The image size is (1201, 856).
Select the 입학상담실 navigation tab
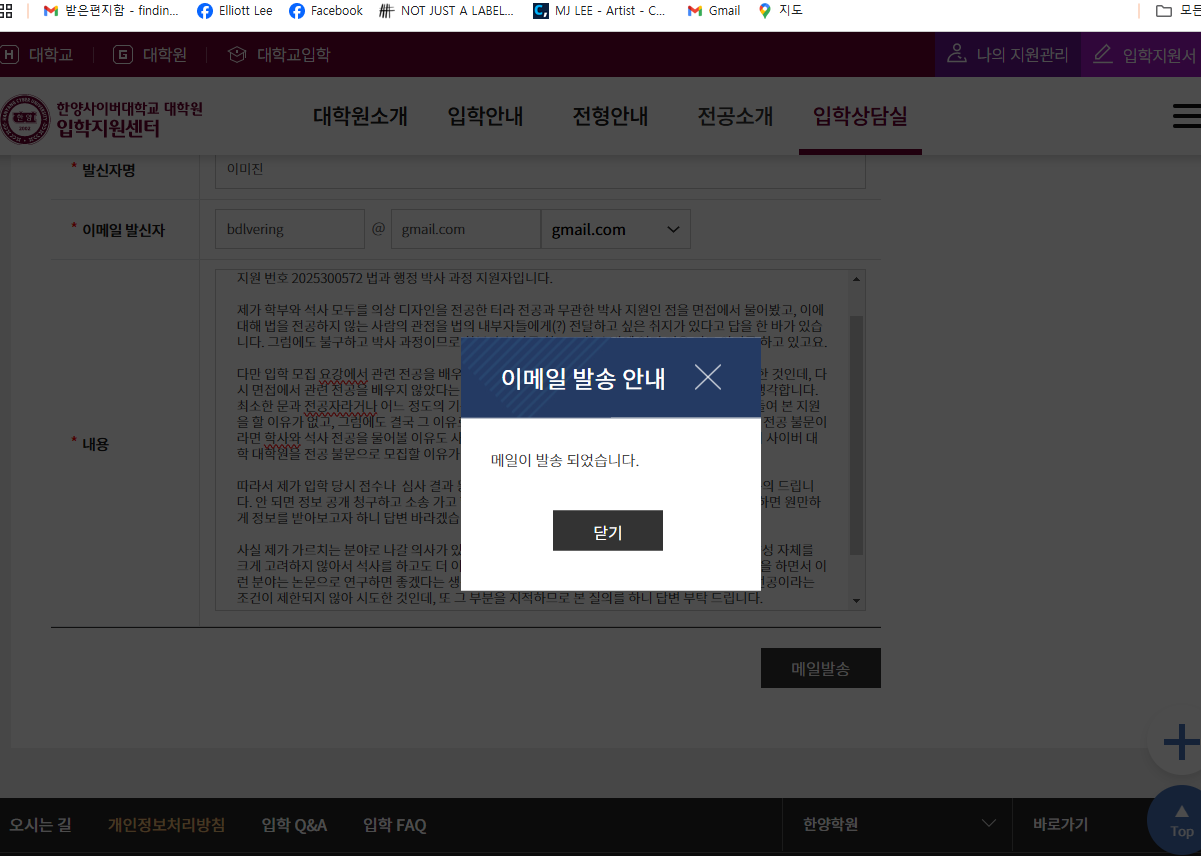(x=860, y=116)
